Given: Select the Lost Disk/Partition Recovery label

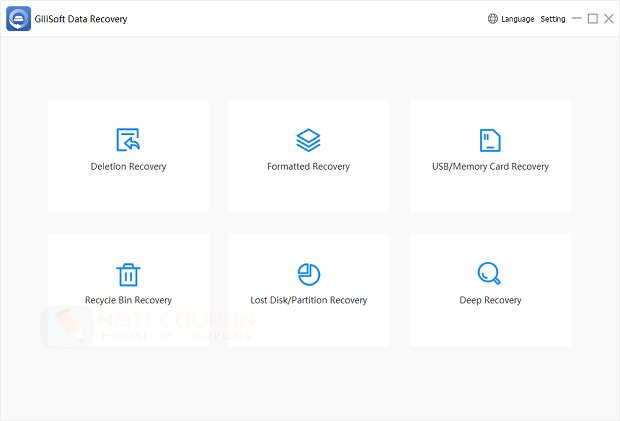Looking at the screenshot, I should click(x=308, y=300).
